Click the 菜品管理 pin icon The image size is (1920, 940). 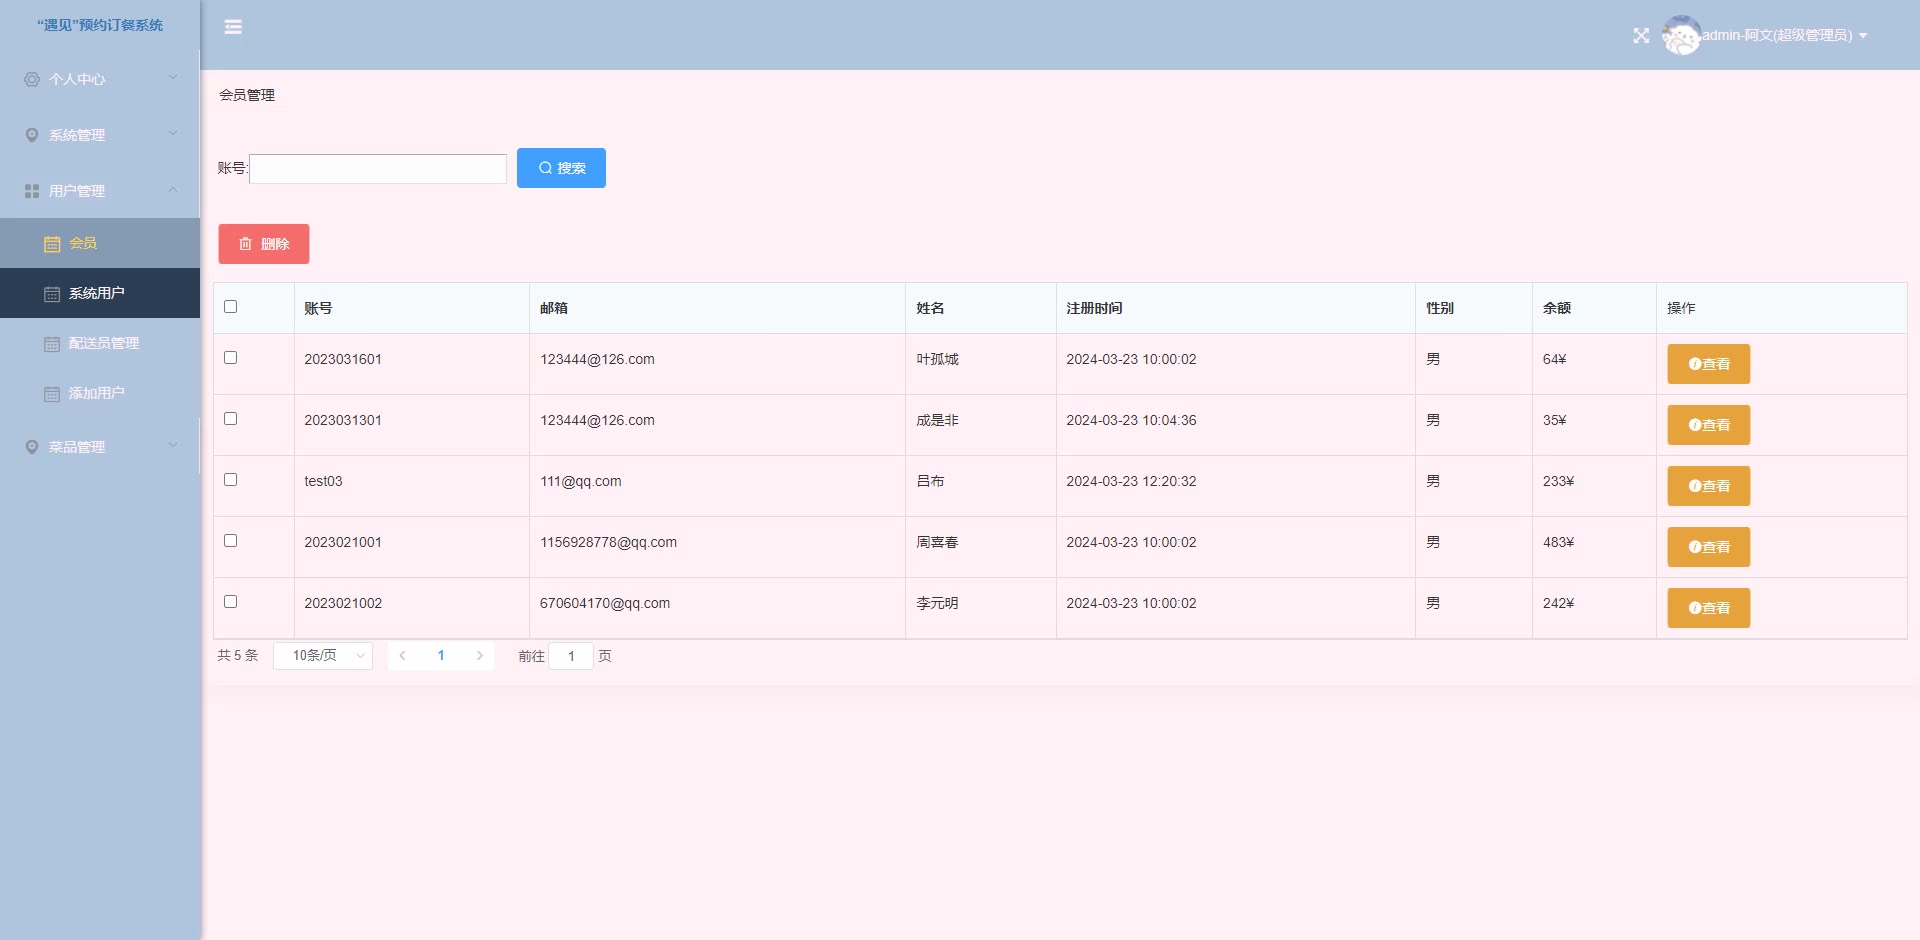point(32,447)
